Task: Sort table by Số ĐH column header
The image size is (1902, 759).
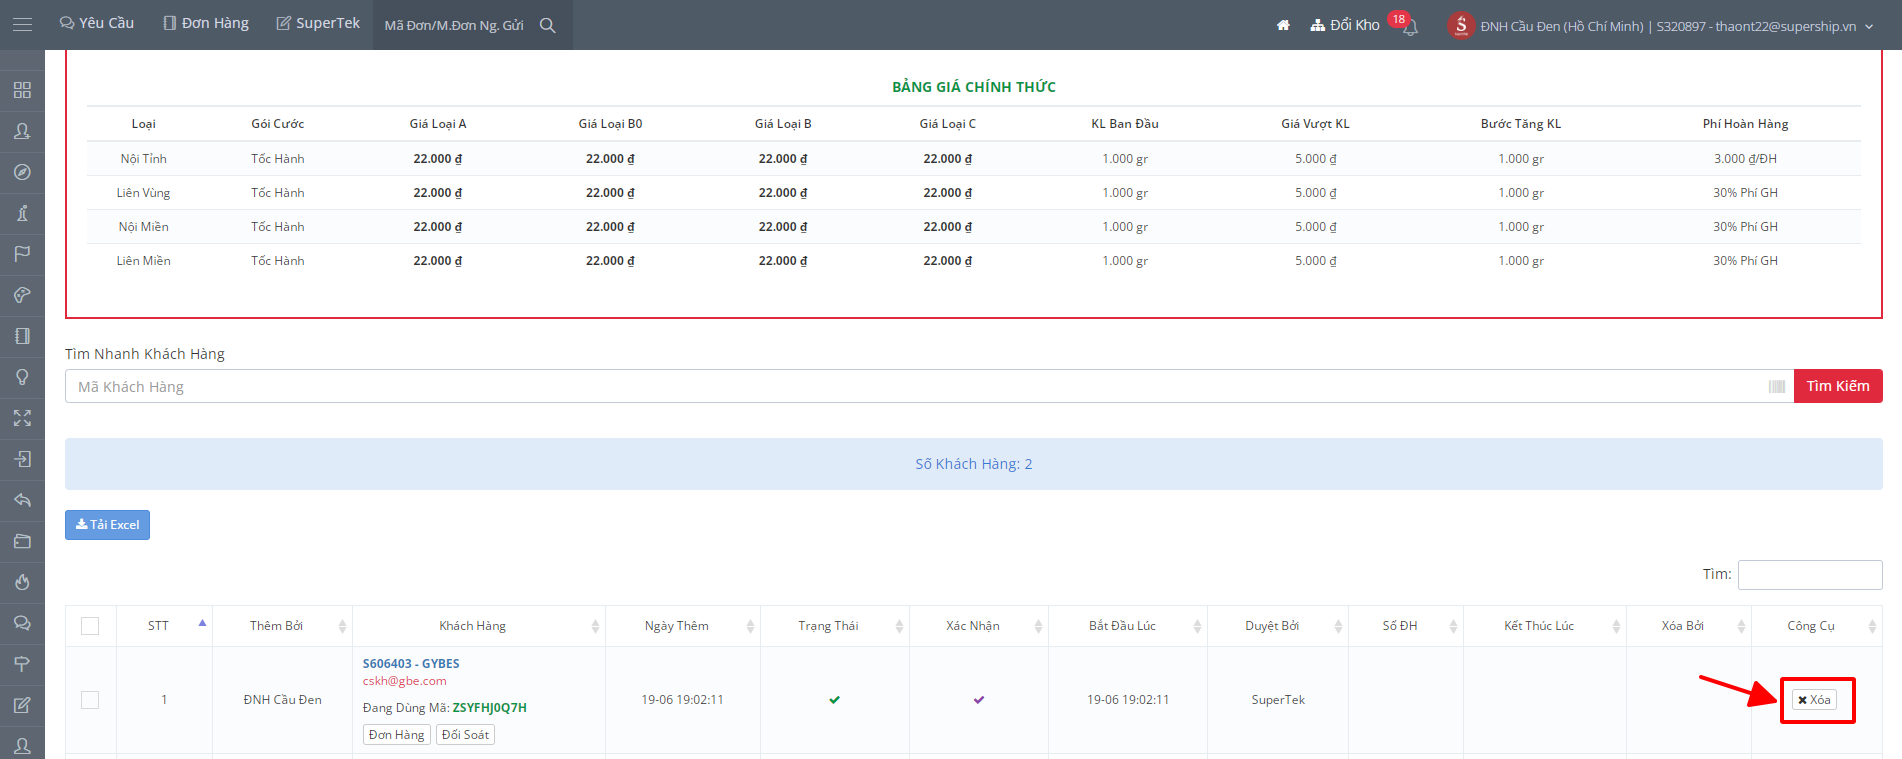Action: pyautogui.click(x=1406, y=626)
